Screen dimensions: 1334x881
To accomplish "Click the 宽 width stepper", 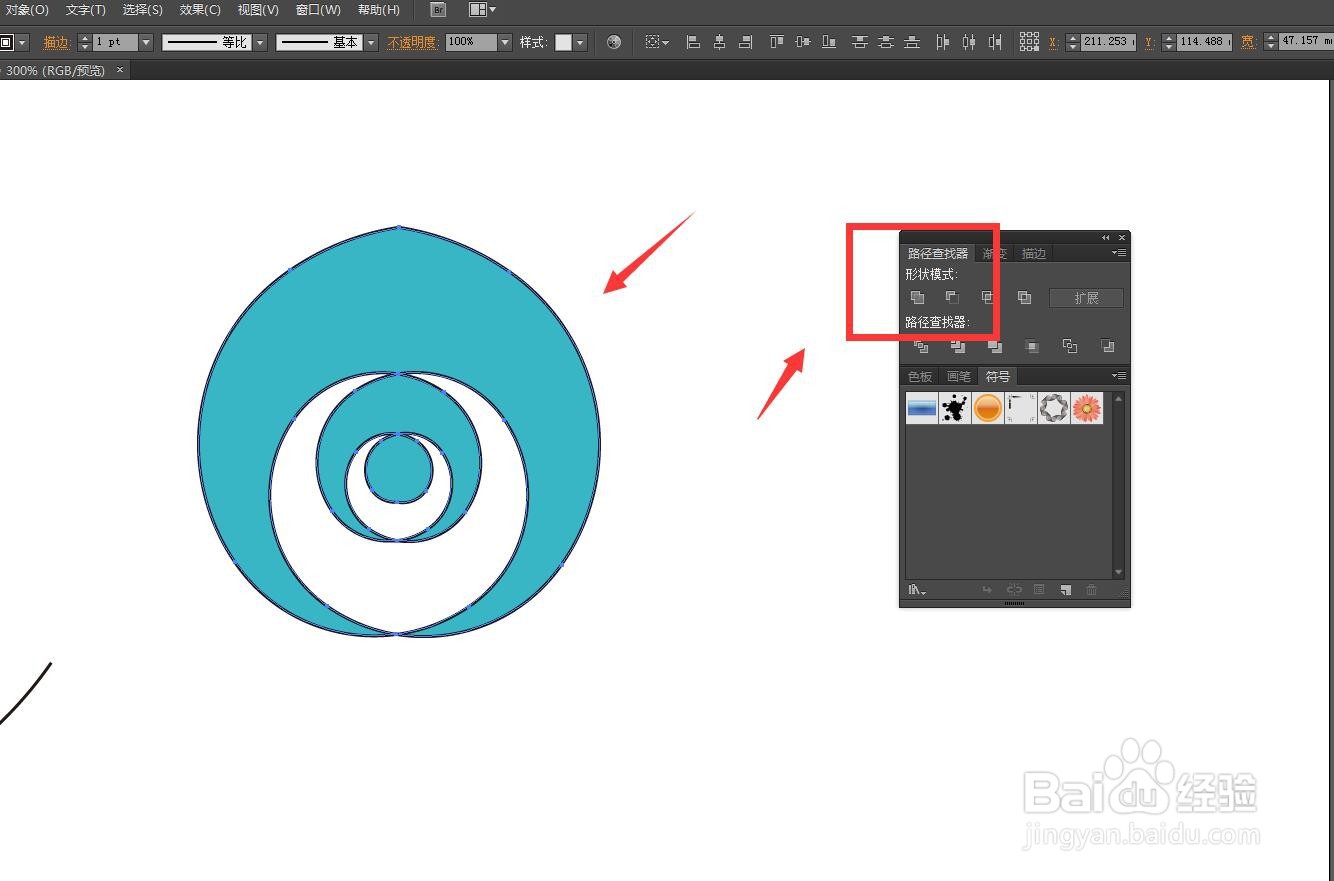I will point(1270,42).
